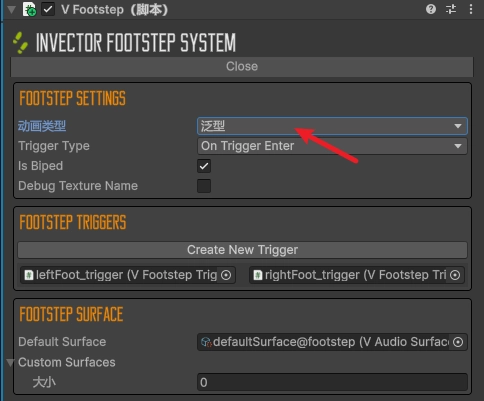Image resolution: width=484 pixels, height=401 pixels.
Task: Open object picker for leftFoot_trigger field
Action: click(226, 275)
